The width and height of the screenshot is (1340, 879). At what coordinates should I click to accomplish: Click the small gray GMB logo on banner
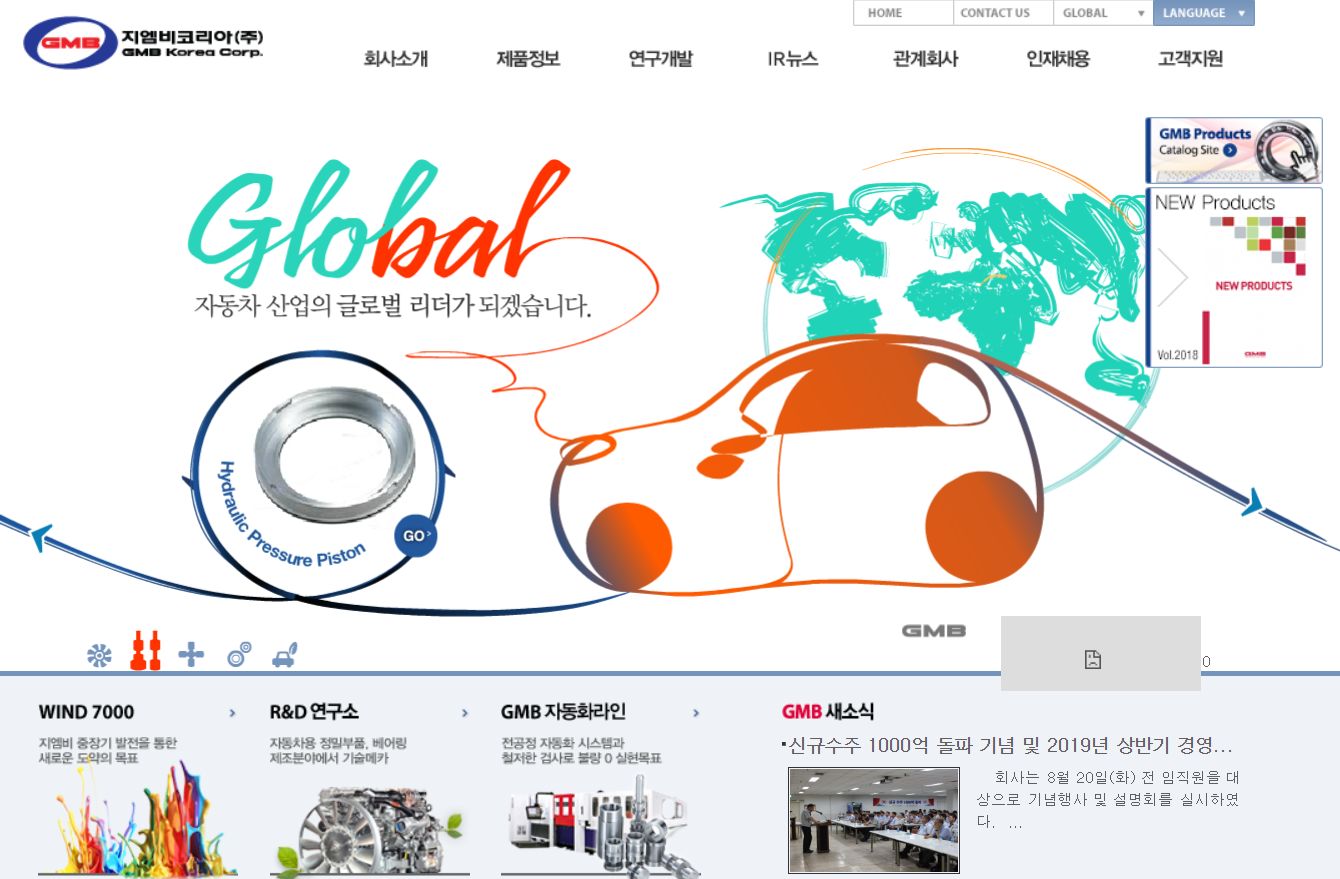(934, 631)
